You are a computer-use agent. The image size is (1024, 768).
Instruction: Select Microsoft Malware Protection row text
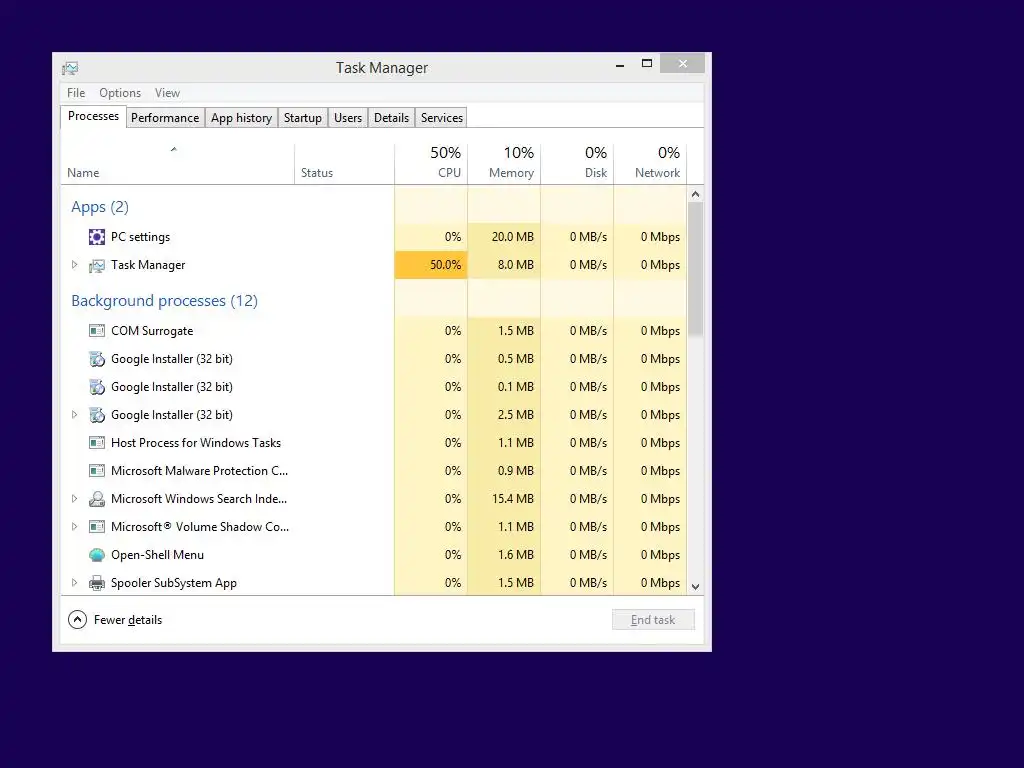click(x=199, y=471)
